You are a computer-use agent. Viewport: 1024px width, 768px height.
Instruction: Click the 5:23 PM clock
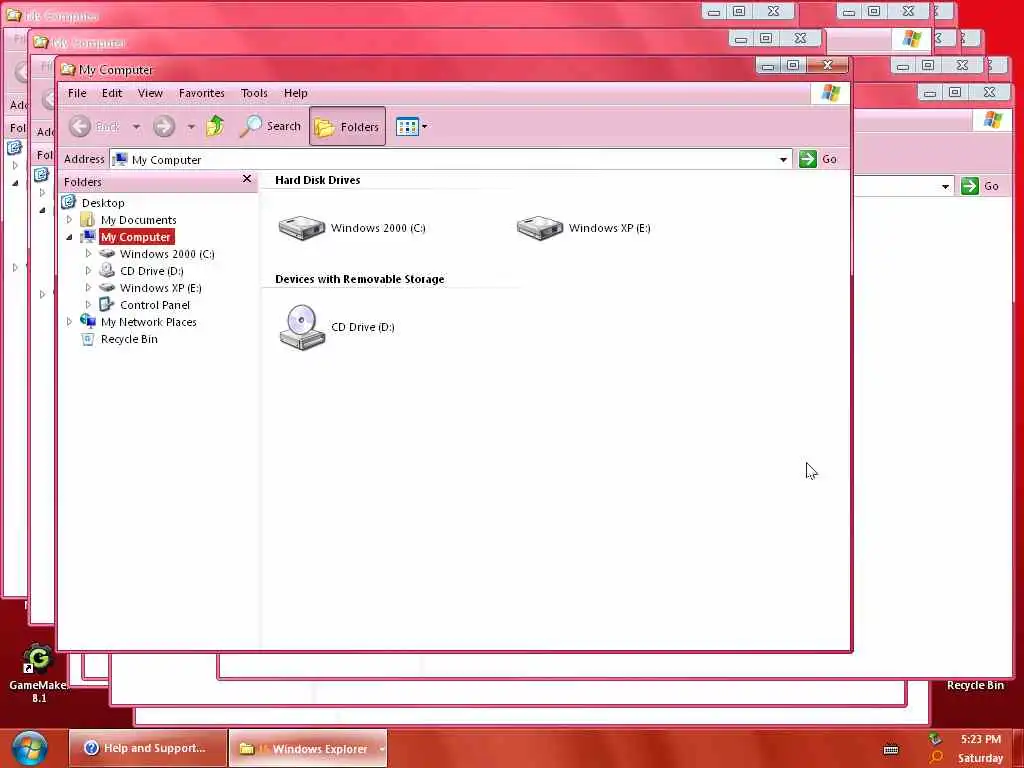tap(980, 739)
